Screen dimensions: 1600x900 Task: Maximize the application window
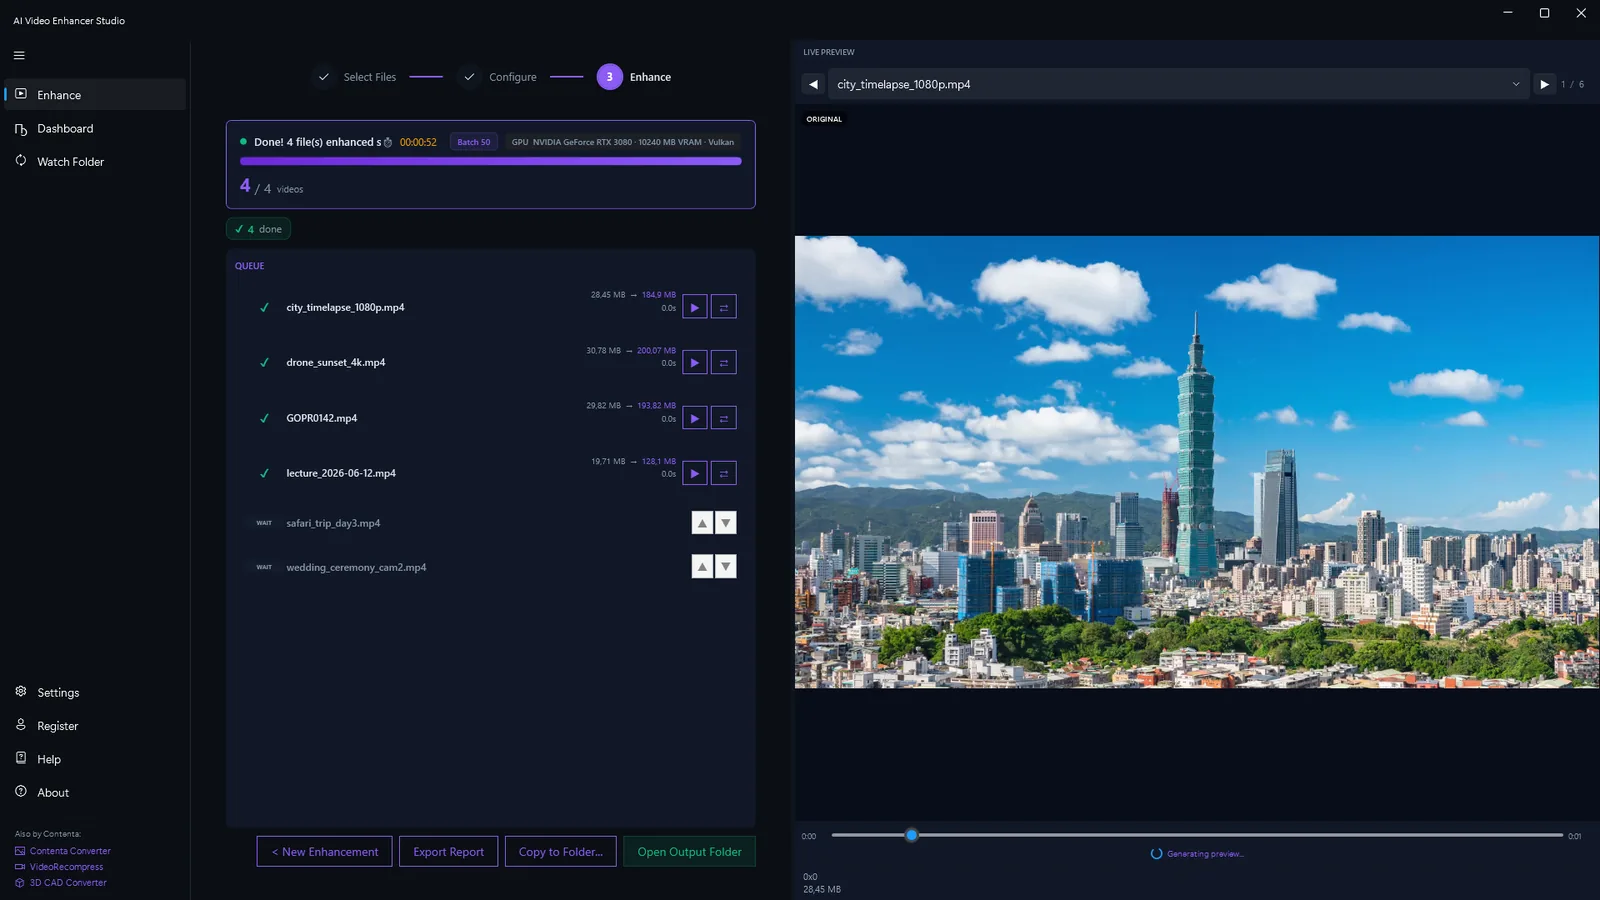(x=1544, y=13)
